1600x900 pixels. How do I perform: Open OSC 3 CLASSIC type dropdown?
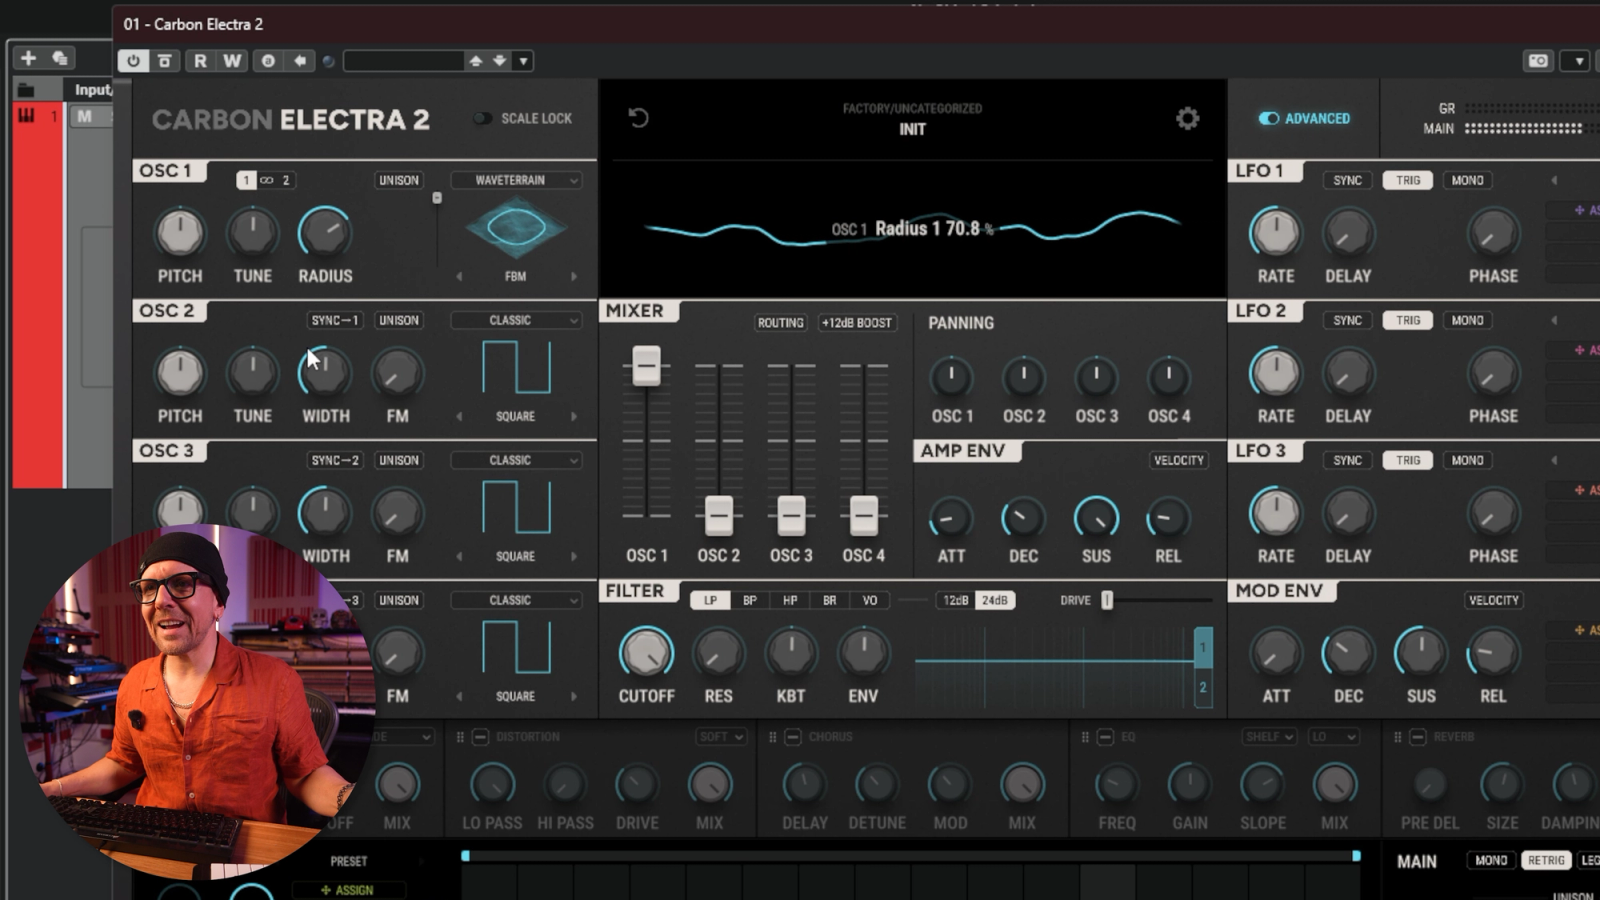(516, 460)
